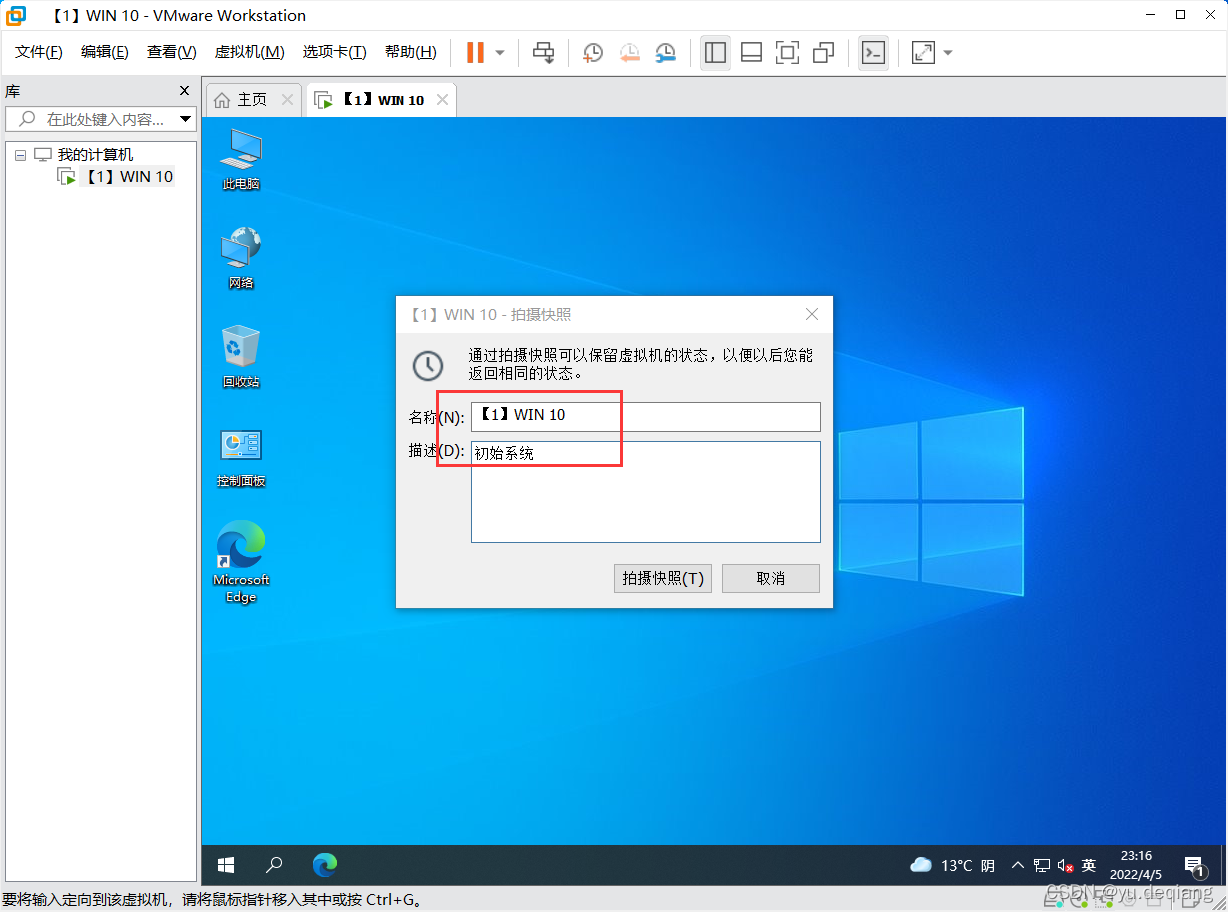This screenshot has width=1228, height=912.
Task: Click the VMware Workstation title bar logo
Action: click(x=16, y=15)
